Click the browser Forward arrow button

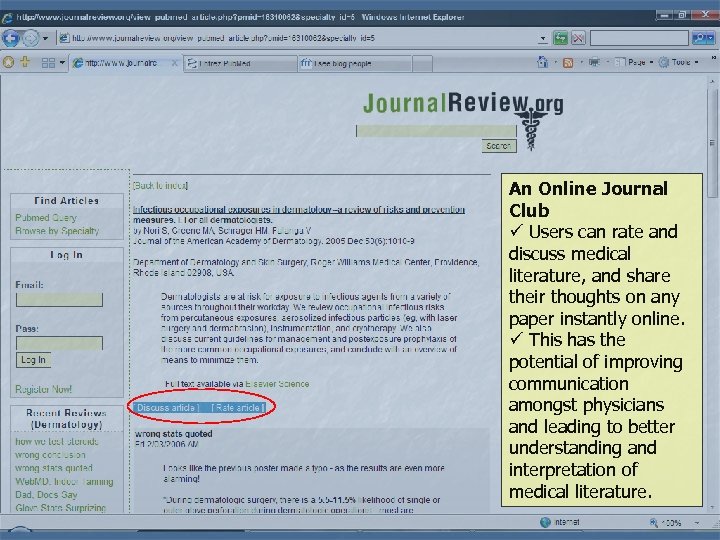coord(30,38)
